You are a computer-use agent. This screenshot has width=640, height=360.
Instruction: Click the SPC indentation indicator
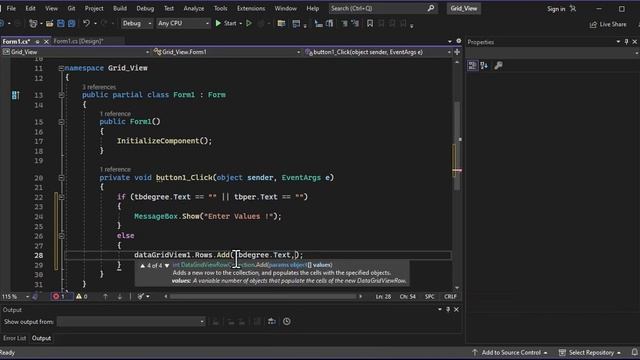tap(429, 297)
